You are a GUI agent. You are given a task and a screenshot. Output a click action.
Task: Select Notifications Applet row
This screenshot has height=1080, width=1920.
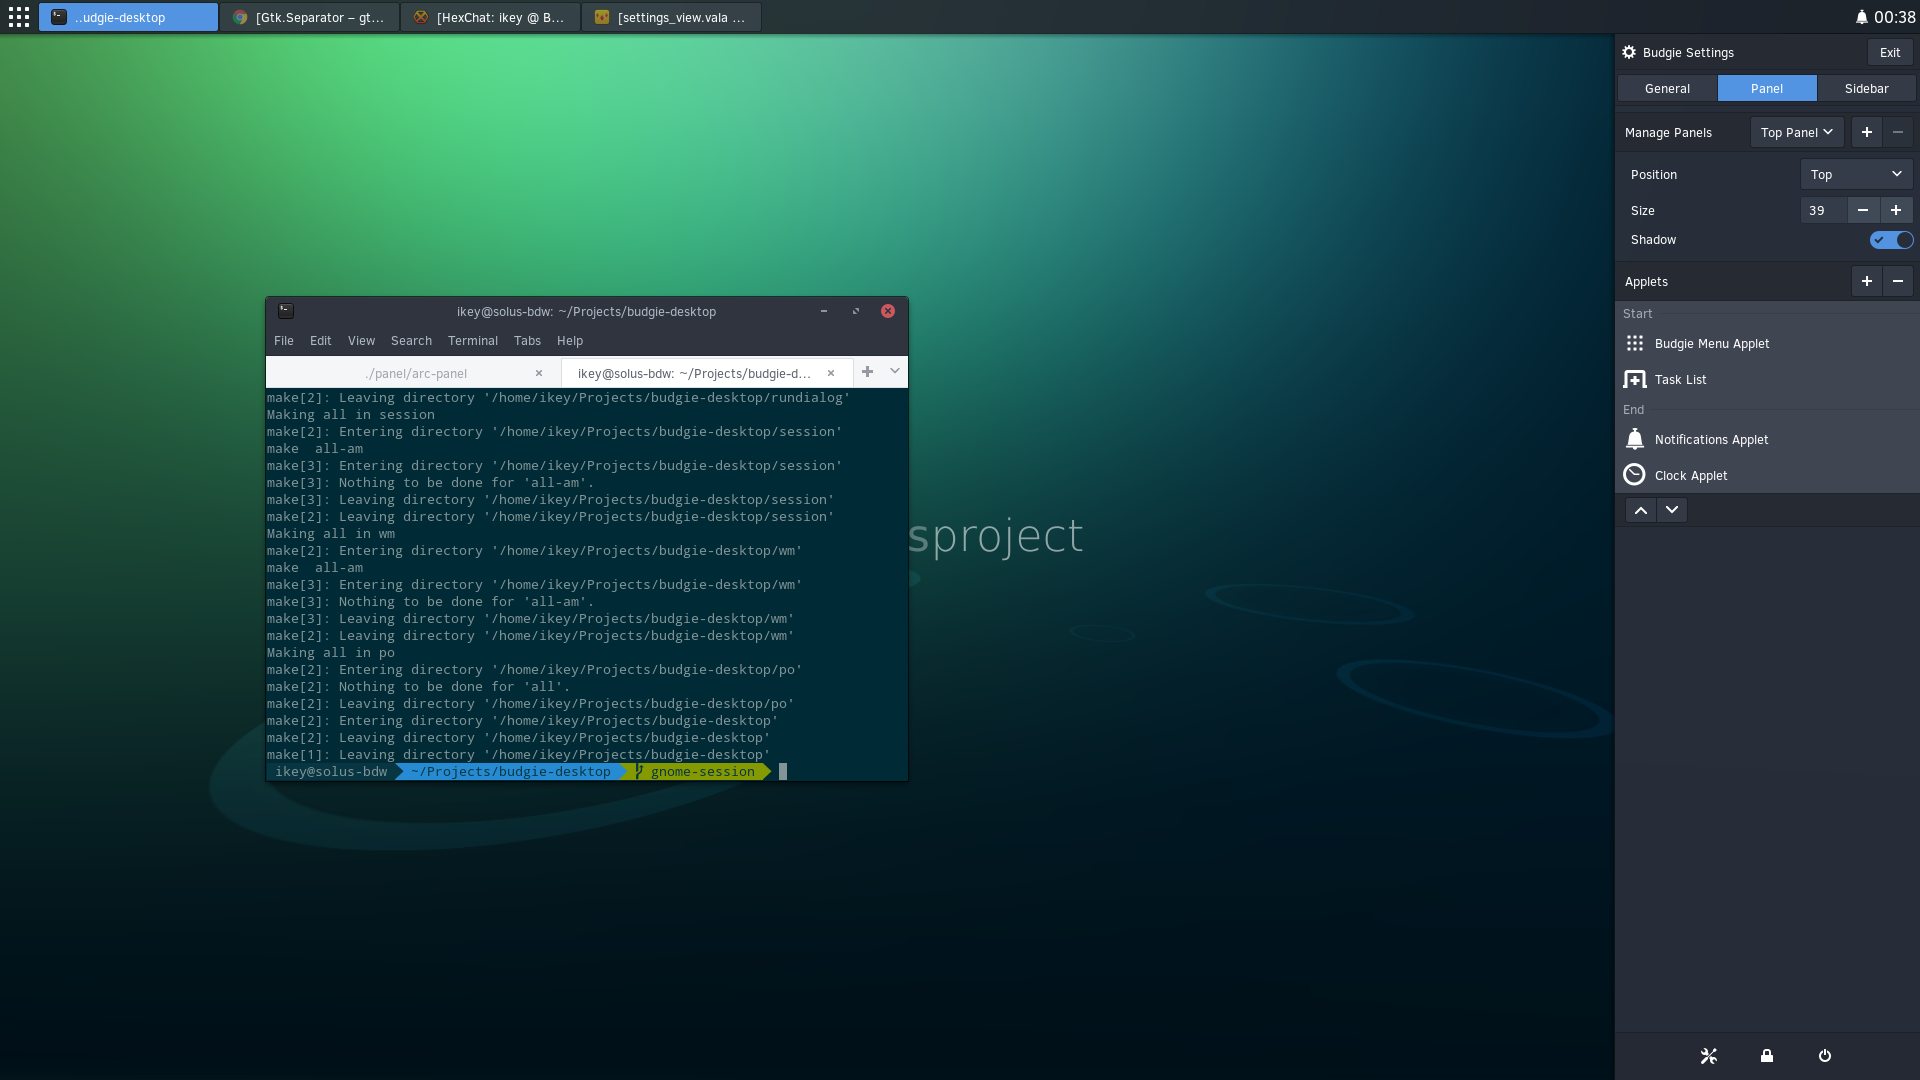pos(1767,439)
